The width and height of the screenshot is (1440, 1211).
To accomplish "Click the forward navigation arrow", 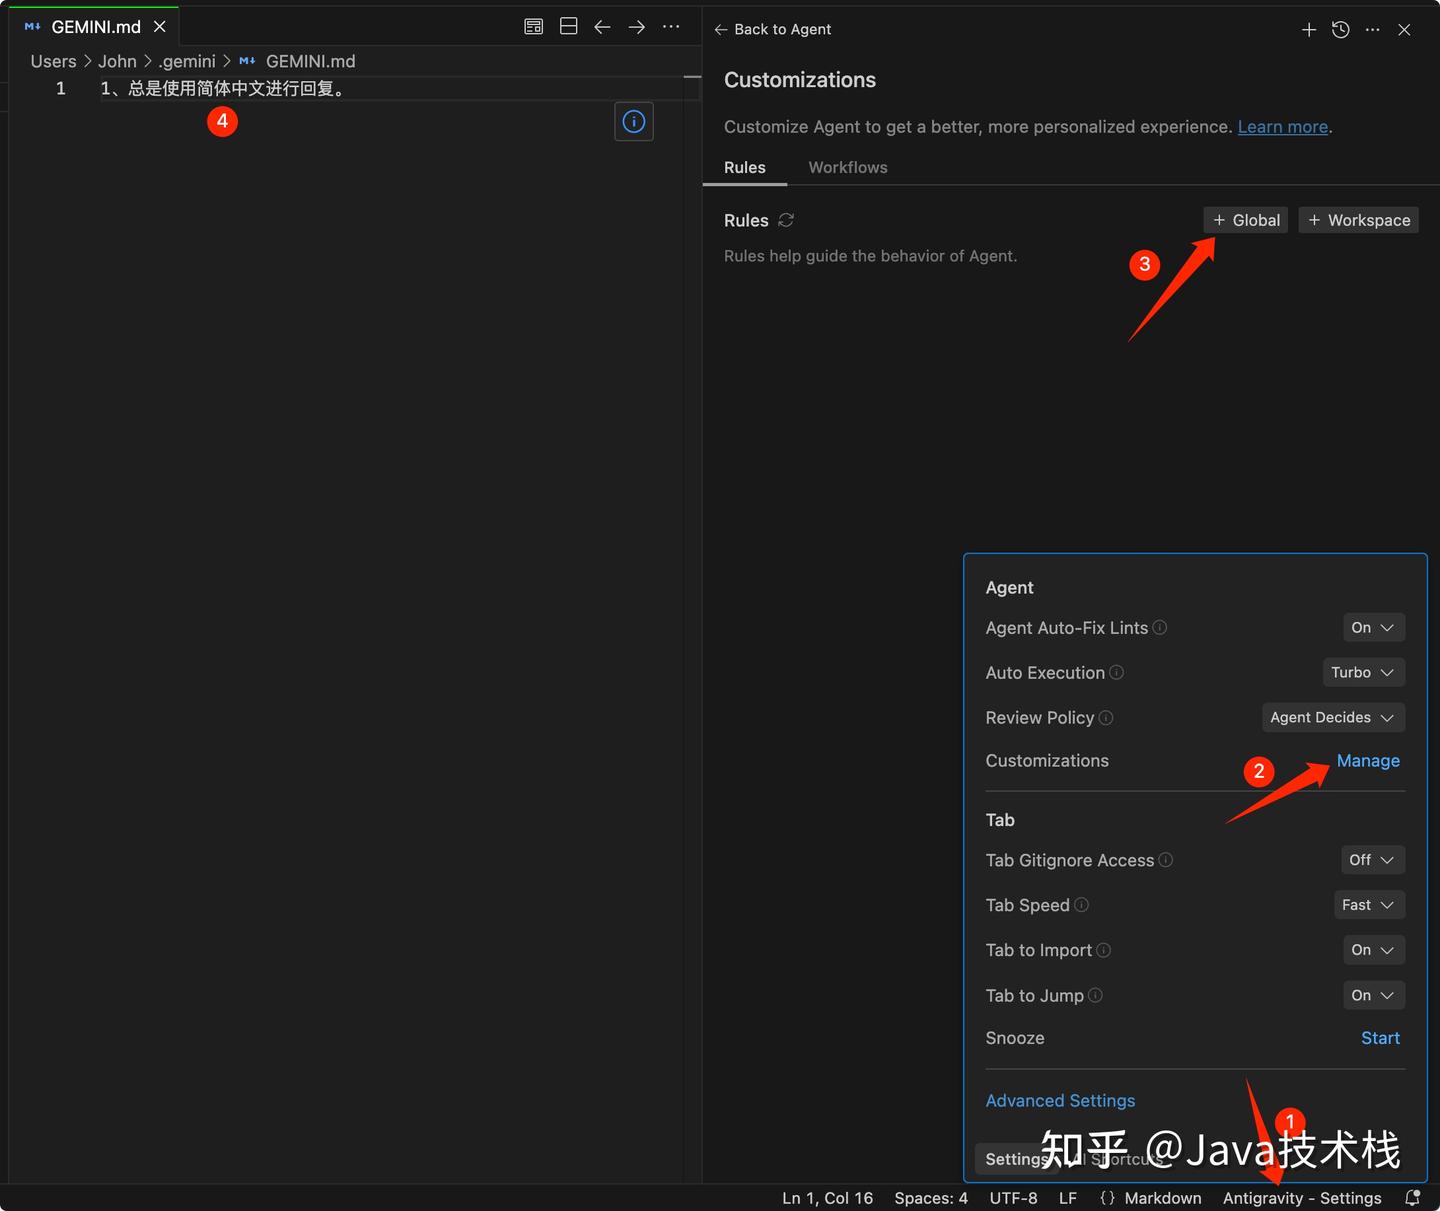I will (x=636, y=26).
